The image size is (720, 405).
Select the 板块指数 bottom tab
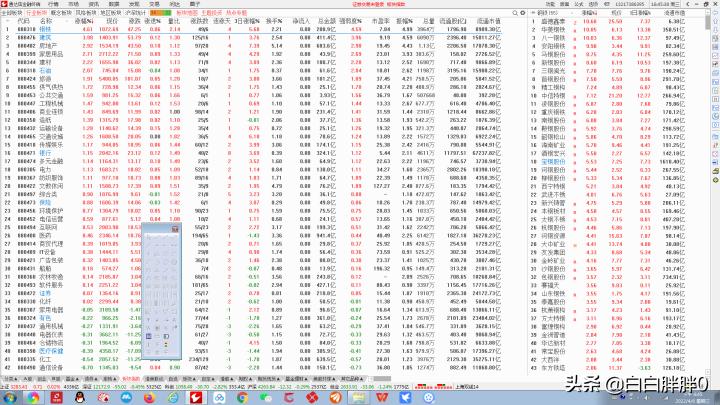coord(131,379)
